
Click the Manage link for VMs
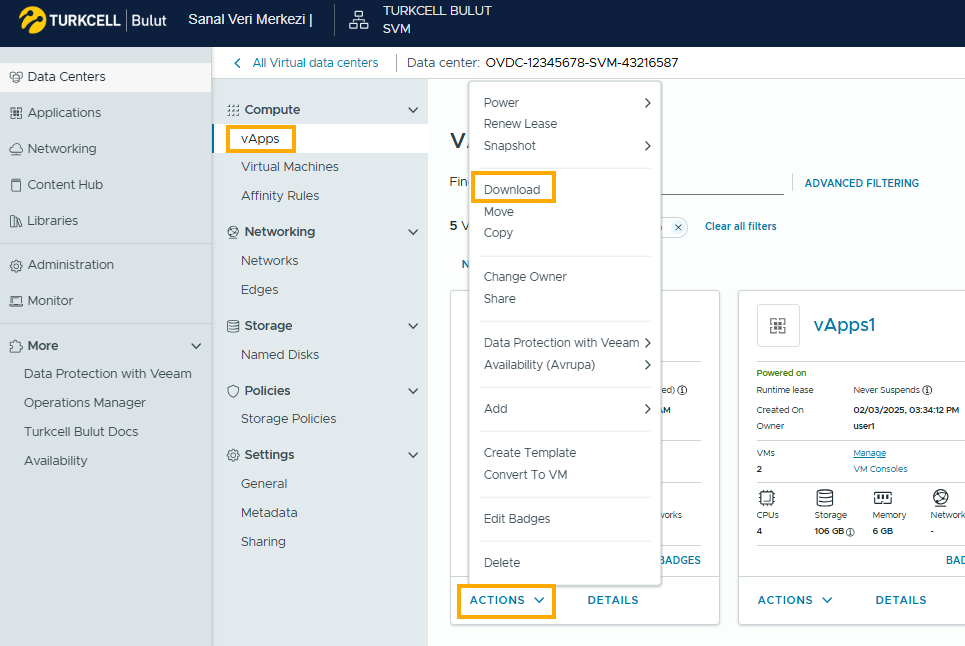coord(869,453)
